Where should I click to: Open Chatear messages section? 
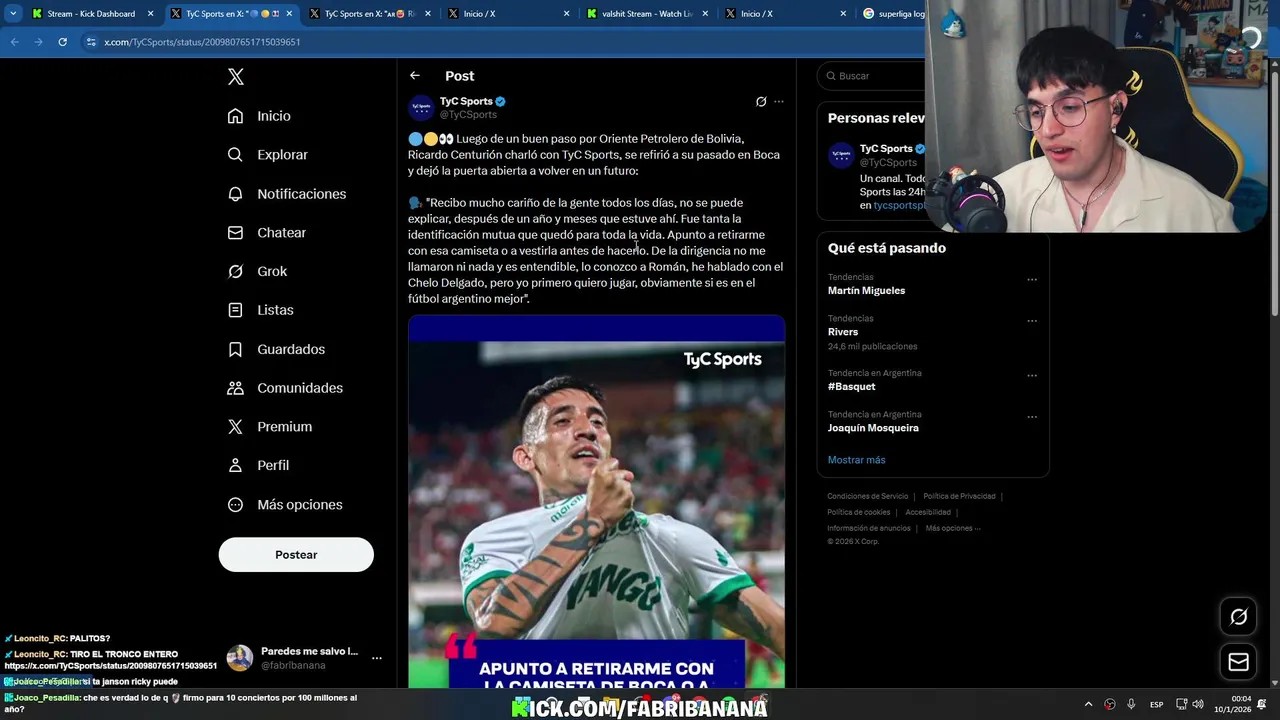266,232
